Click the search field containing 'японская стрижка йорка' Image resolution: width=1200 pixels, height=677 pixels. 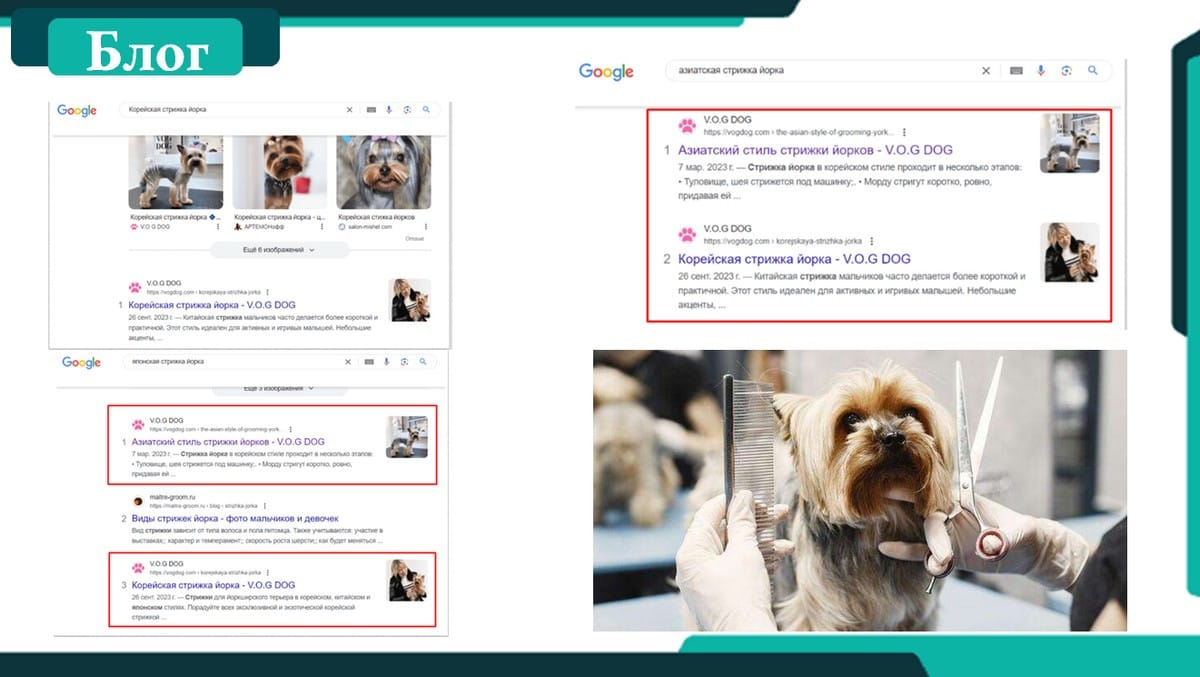280,362
